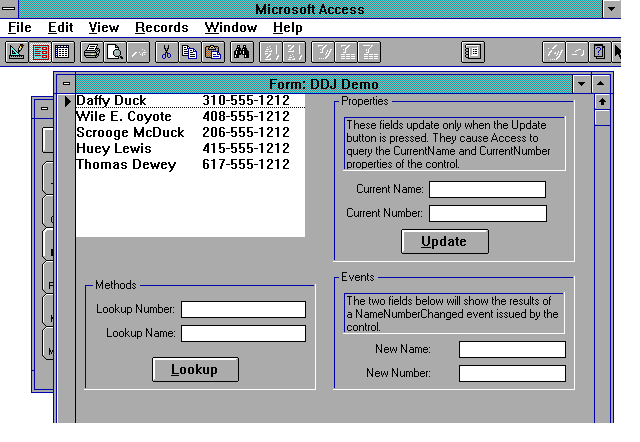Screen dimensions: 640x442
Task: Open Print Preview from the toolbar
Action: [x=114, y=51]
